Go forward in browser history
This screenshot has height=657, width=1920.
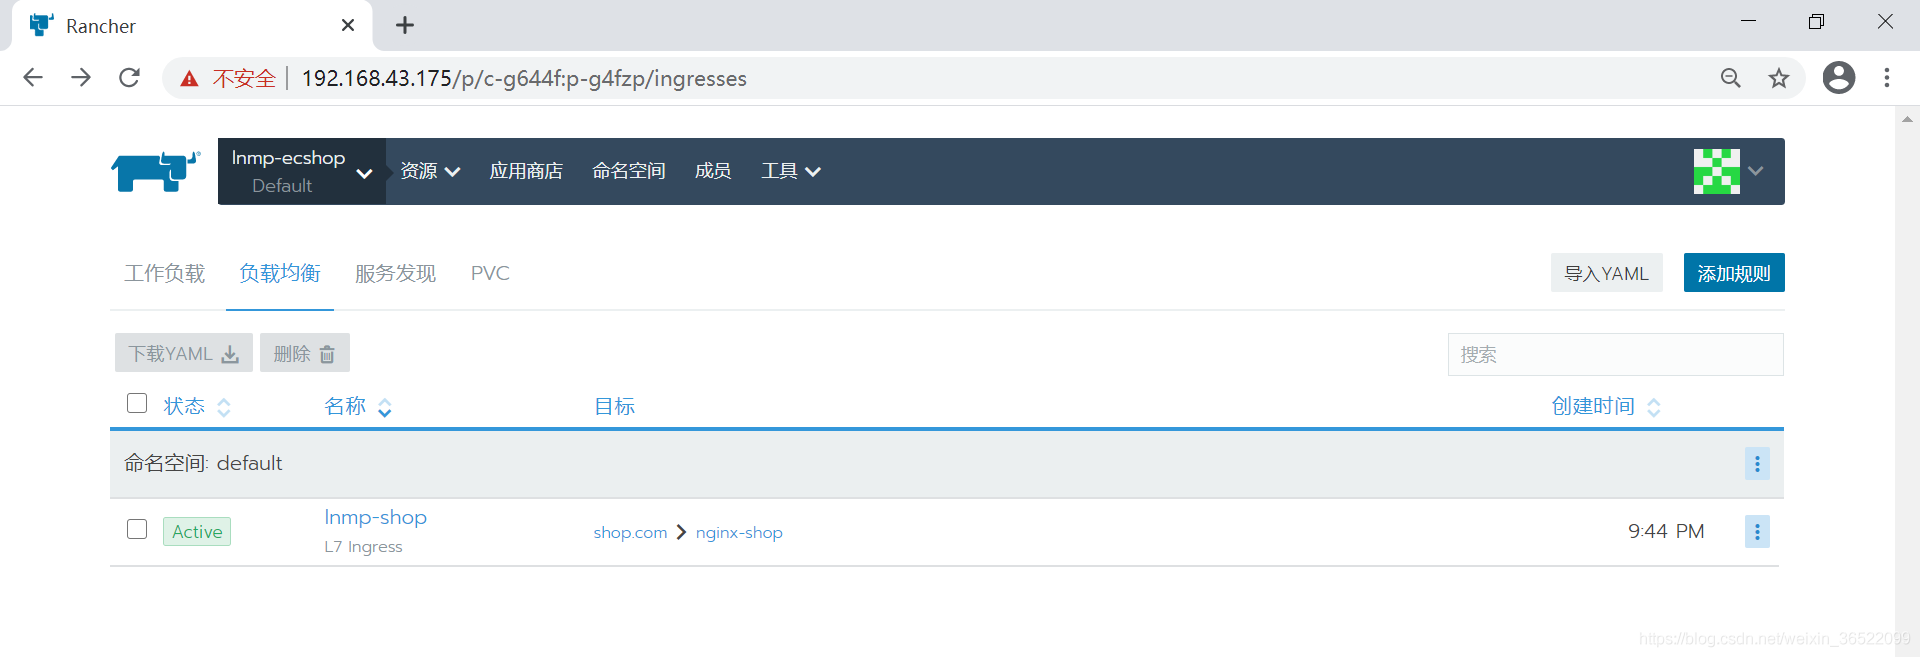point(81,78)
